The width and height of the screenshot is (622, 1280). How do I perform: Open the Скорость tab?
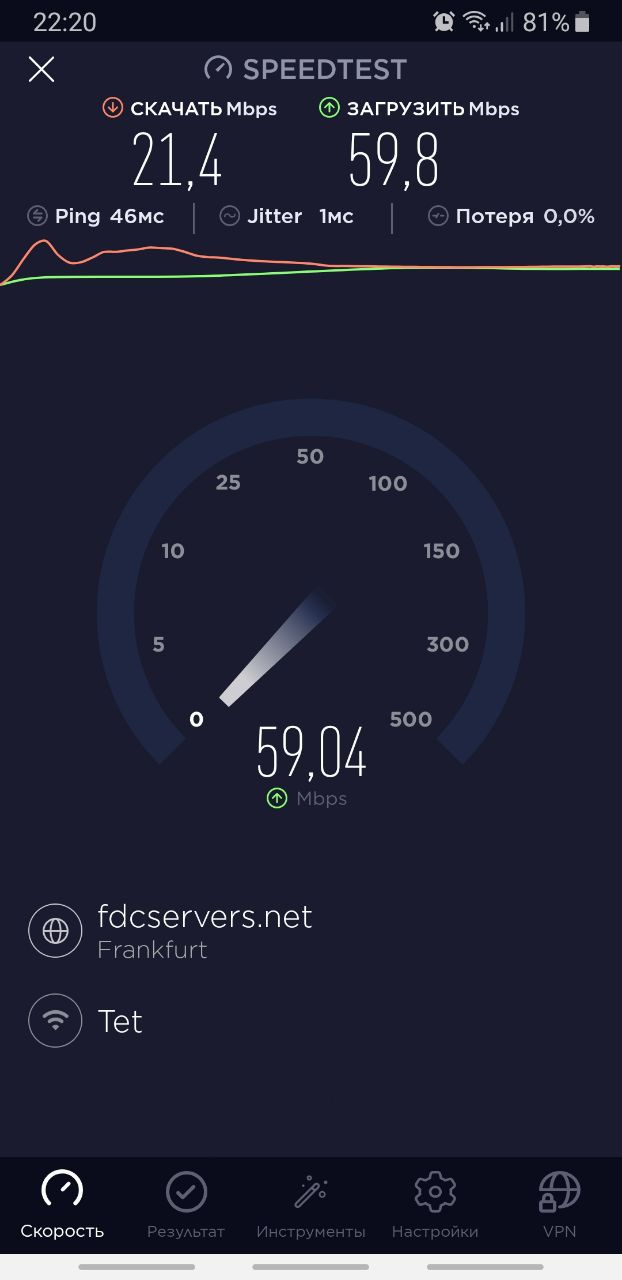(62, 1204)
